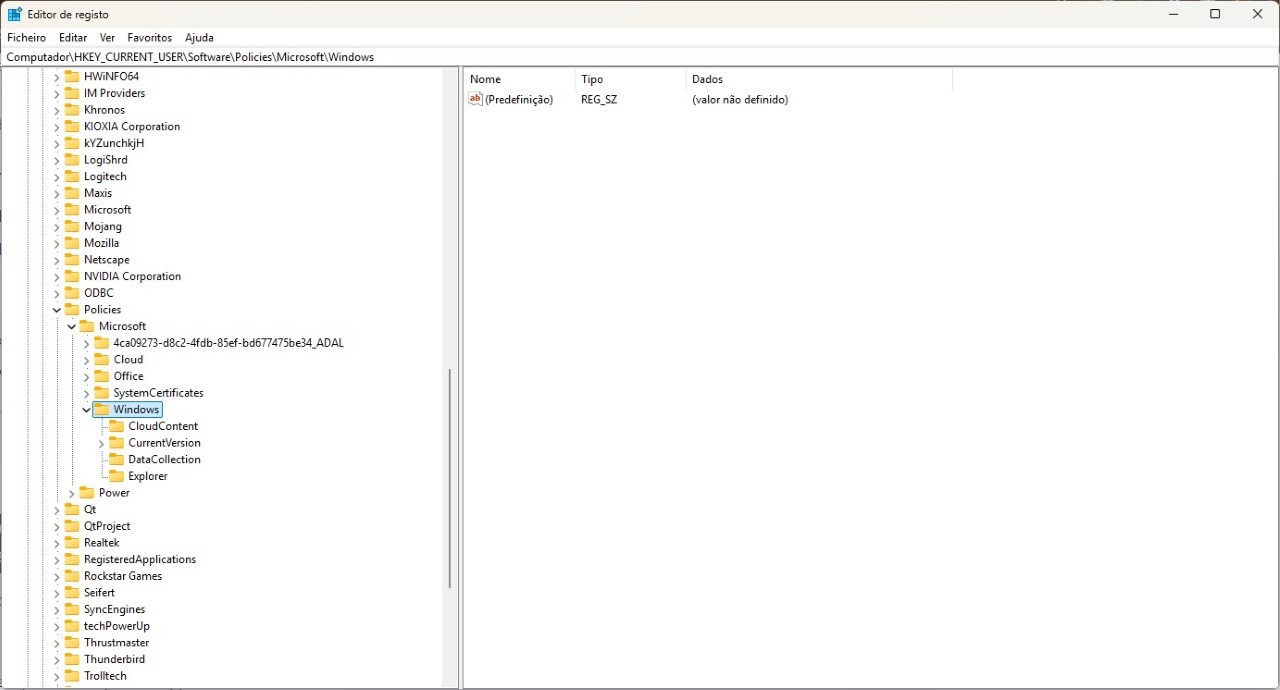Click the Rockstar Games folder icon
Image resolution: width=1280 pixels, height=690 pixels.
(x=72, y=576)
